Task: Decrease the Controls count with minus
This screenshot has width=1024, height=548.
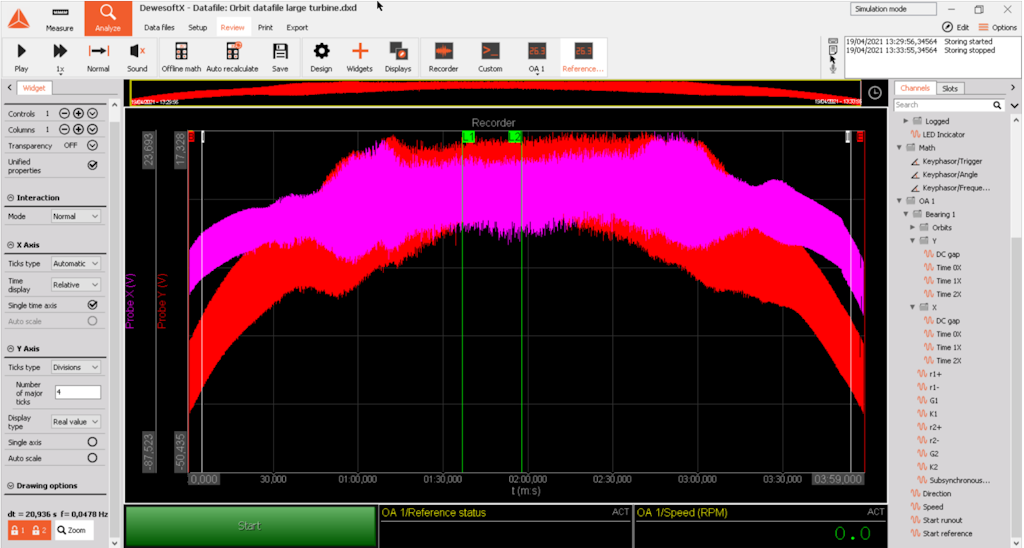Action: 64,113
